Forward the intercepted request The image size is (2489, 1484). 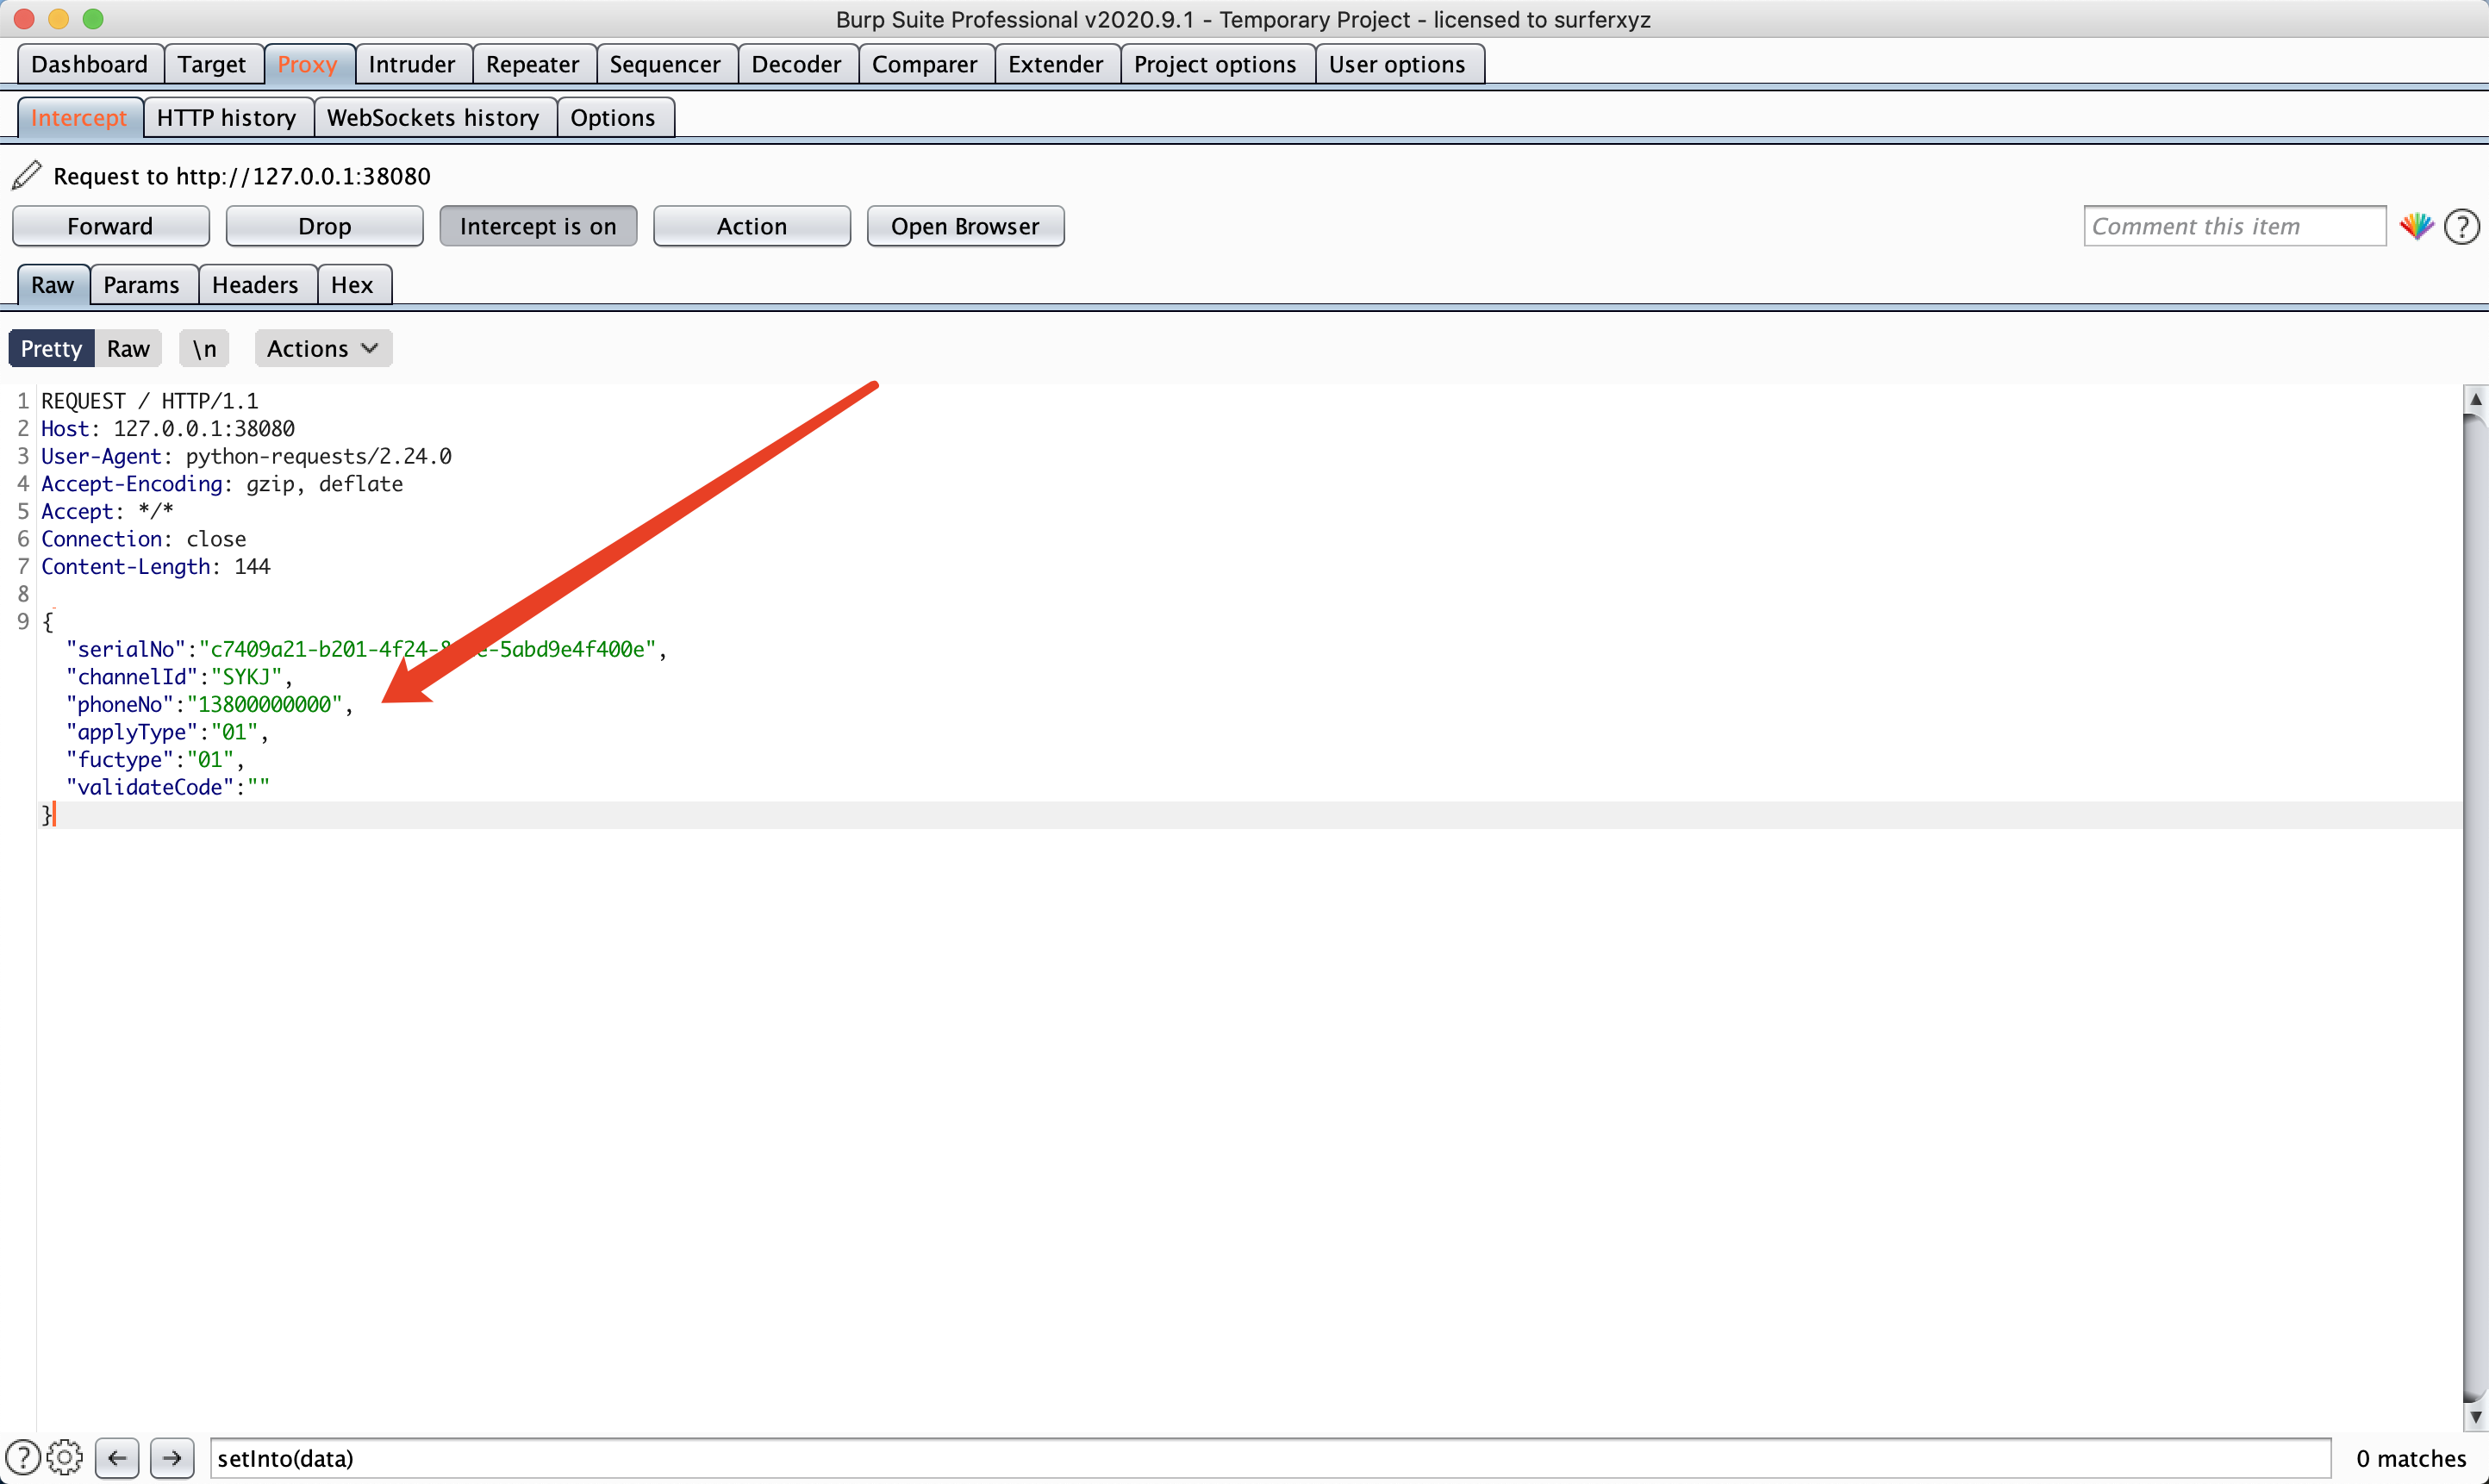pos(110,226)
